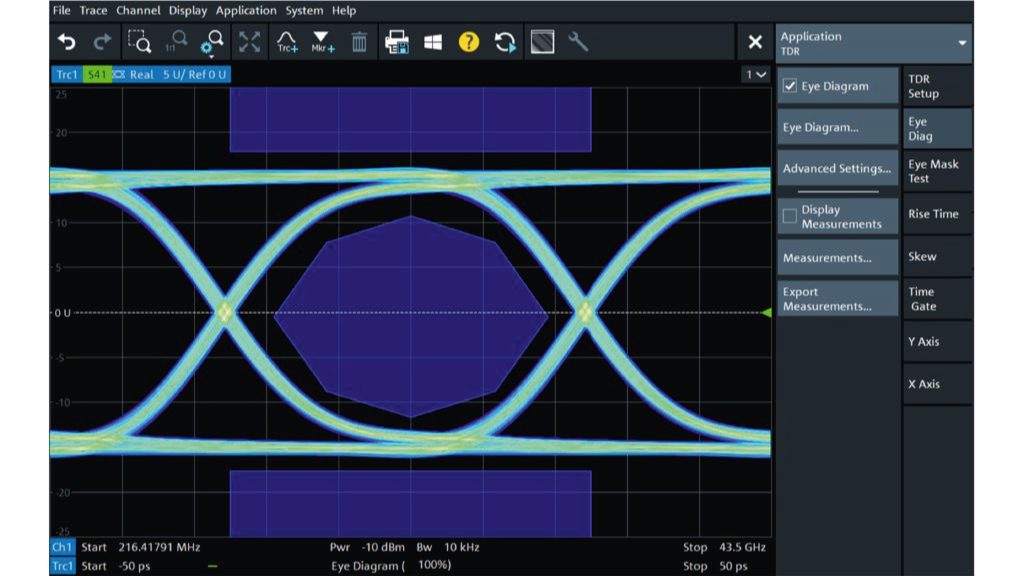Click the Undo arrow icon
The height and width of the screenshot is (576, 1024).
(67, 42)
